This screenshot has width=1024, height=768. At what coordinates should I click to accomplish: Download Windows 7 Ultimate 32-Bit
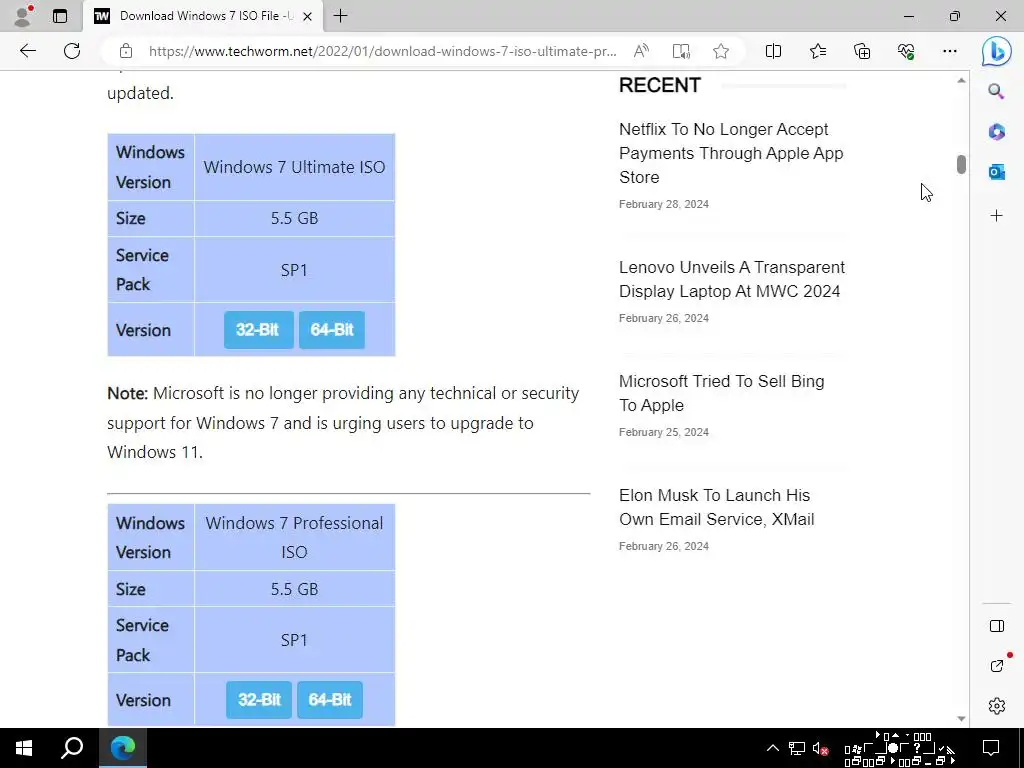(259, 330)
